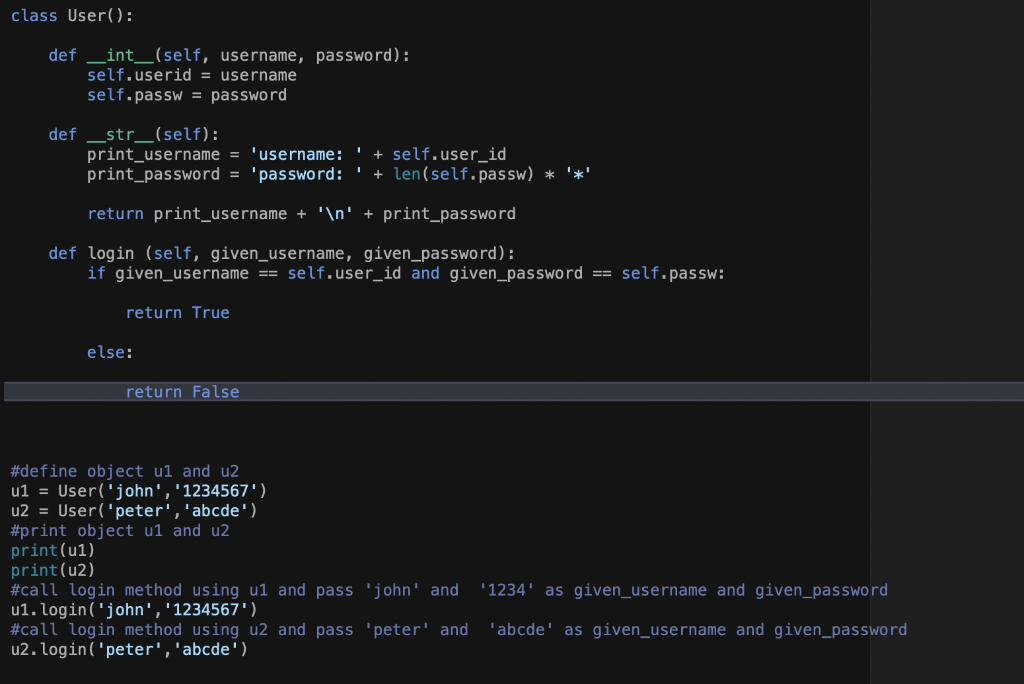Click the "'\n'" string in return statement

[334, 214]
